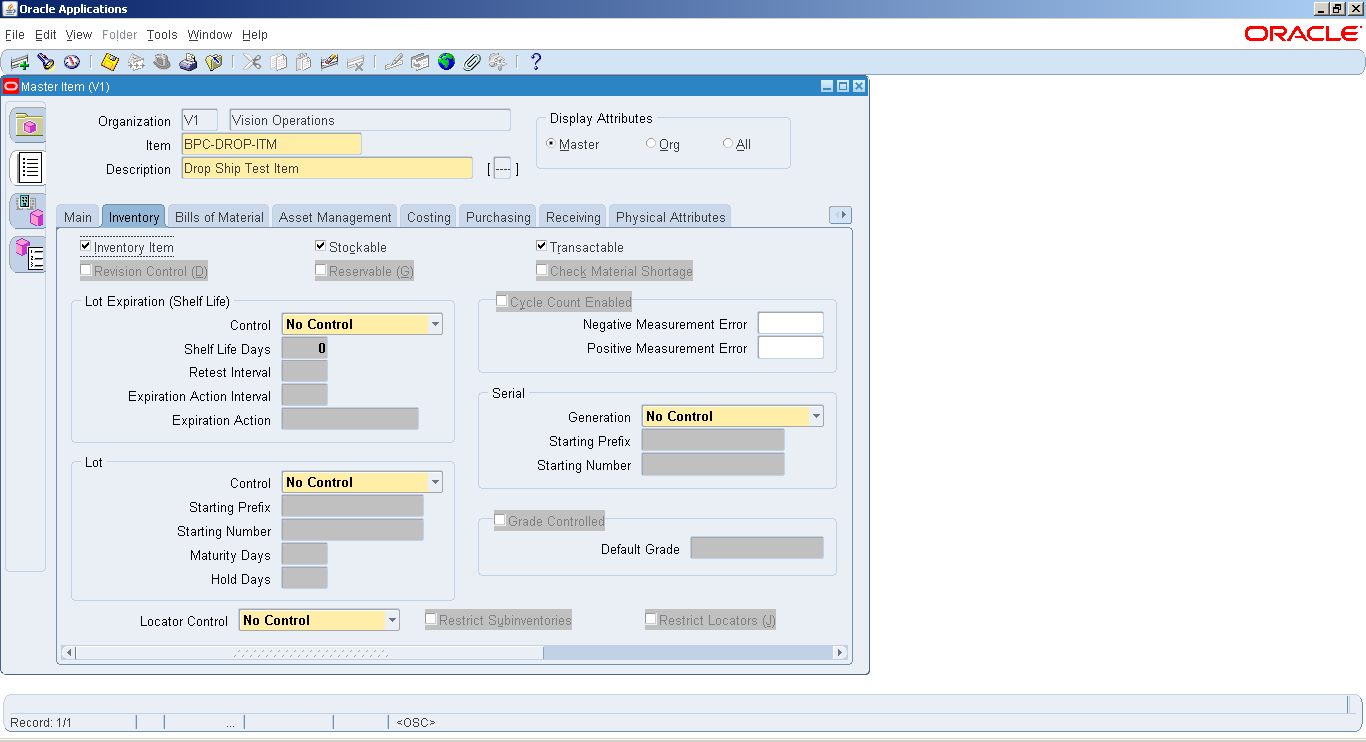The height and width of the screenshot is (742, 1366).
Task: Open the Edit menu
Action: [x=46, y=35]
